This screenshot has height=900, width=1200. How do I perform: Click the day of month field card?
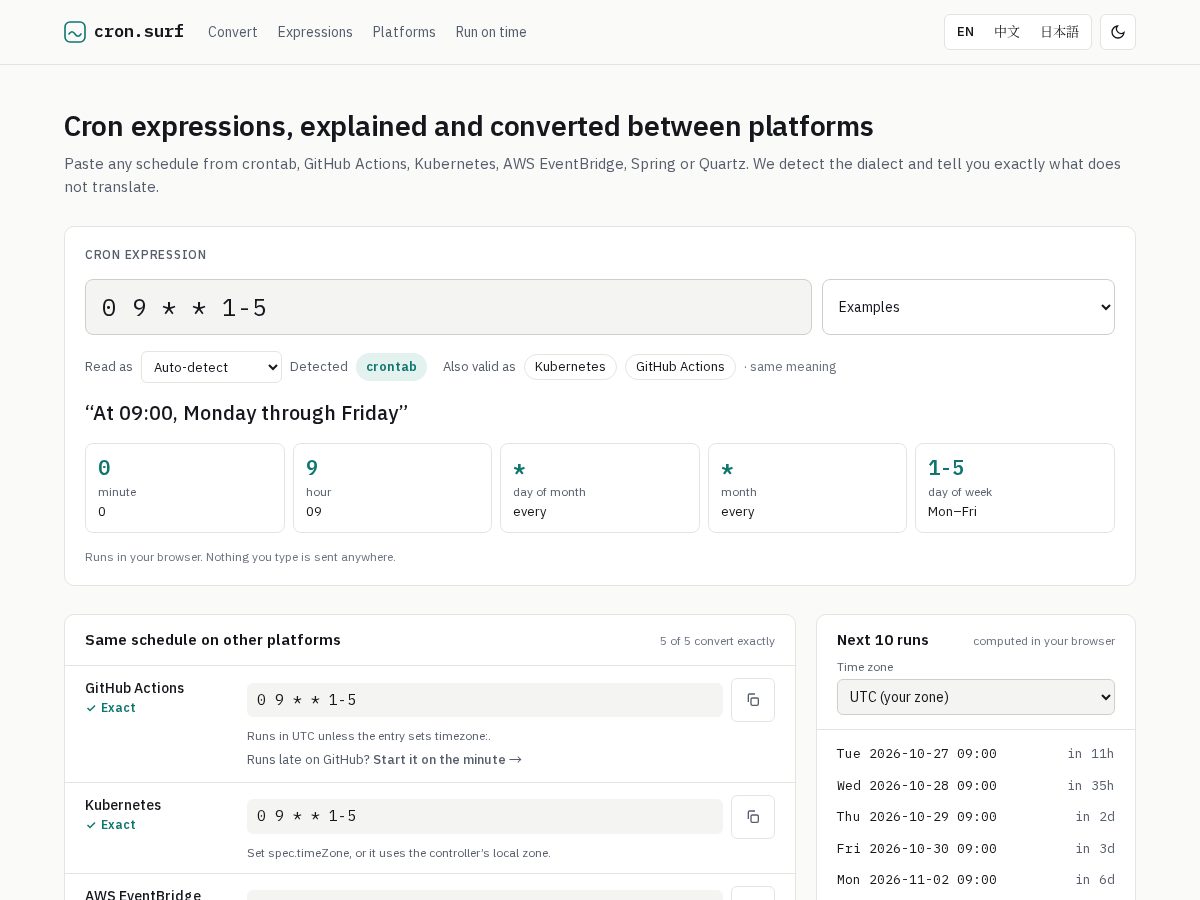pyautogui.click(x=600, y=488)
